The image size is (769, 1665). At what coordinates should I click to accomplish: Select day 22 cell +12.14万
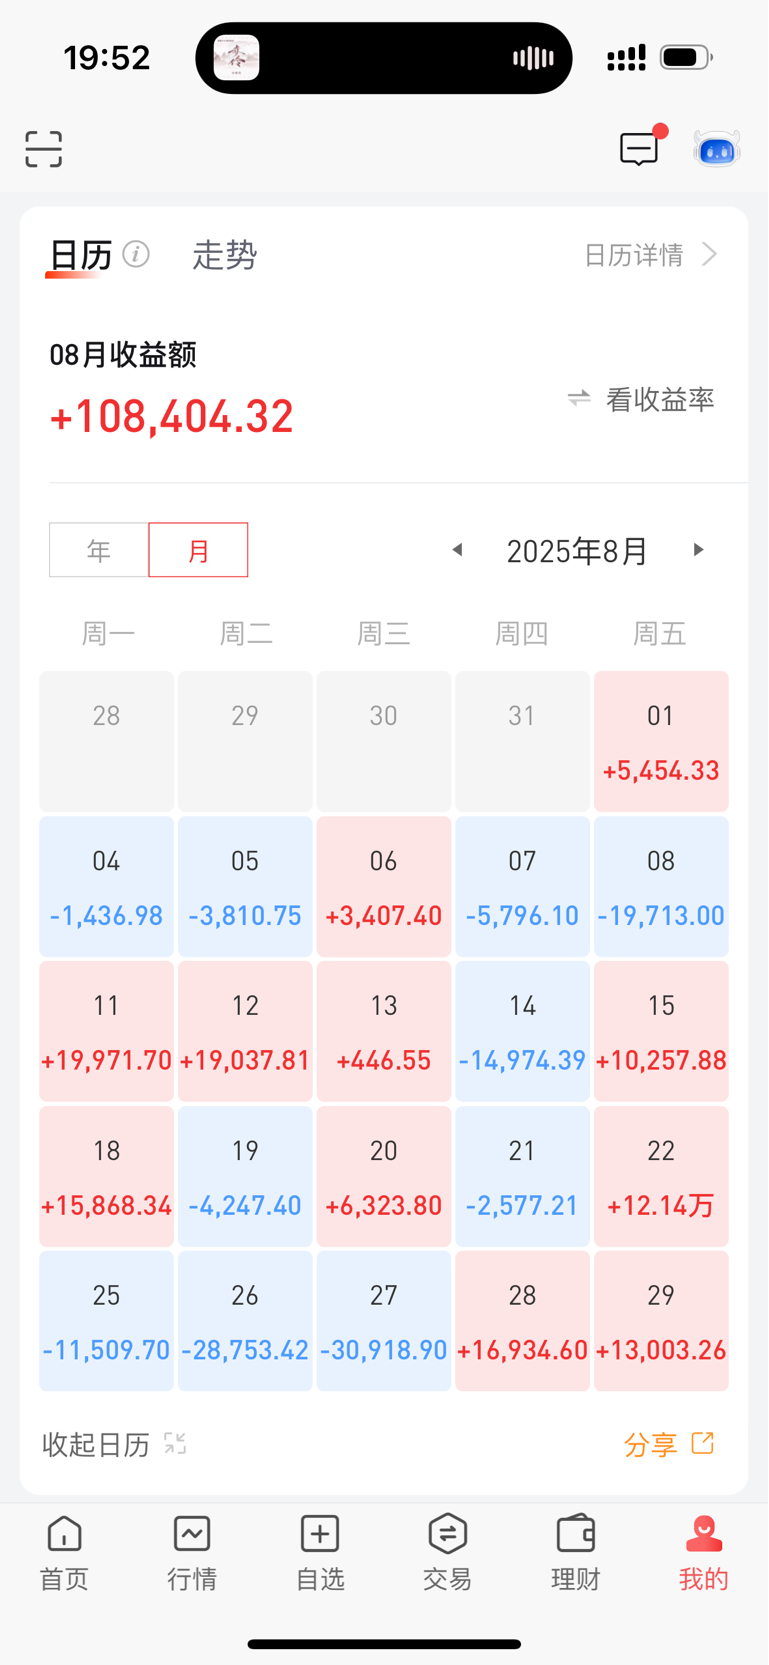pos(661,1176)
